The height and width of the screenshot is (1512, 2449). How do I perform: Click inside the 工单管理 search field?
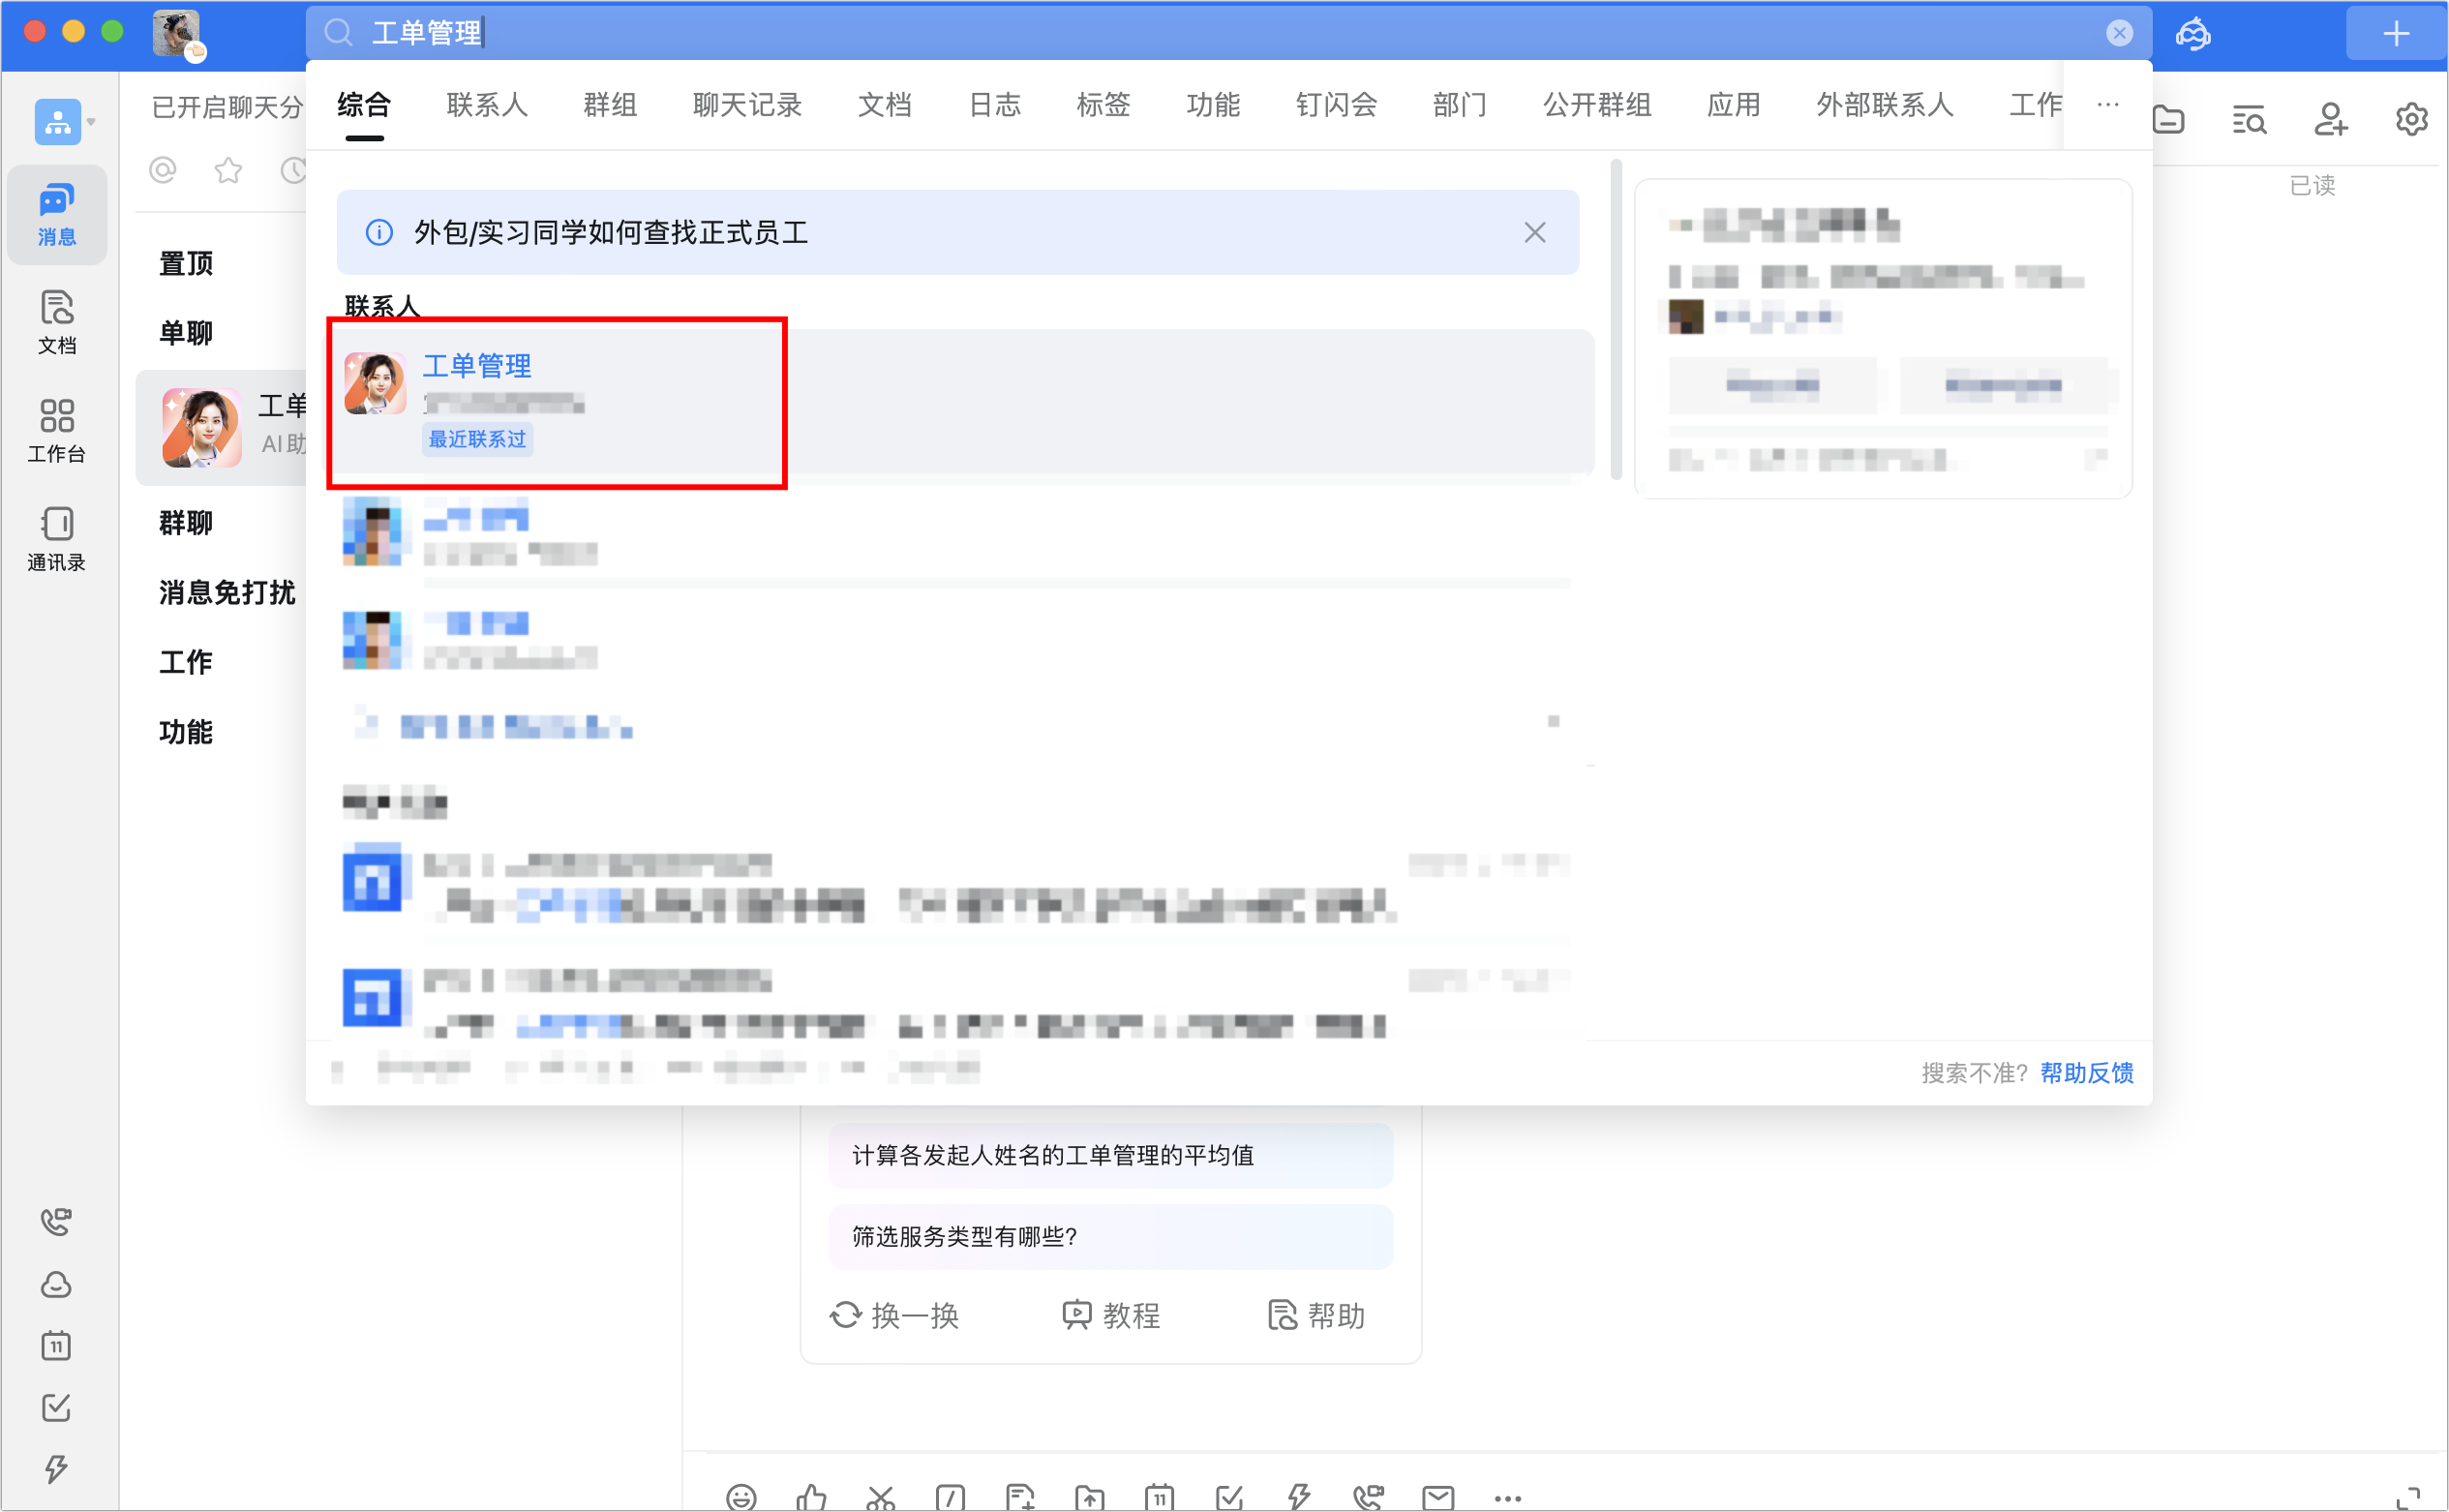click(x=1228, y=33)
